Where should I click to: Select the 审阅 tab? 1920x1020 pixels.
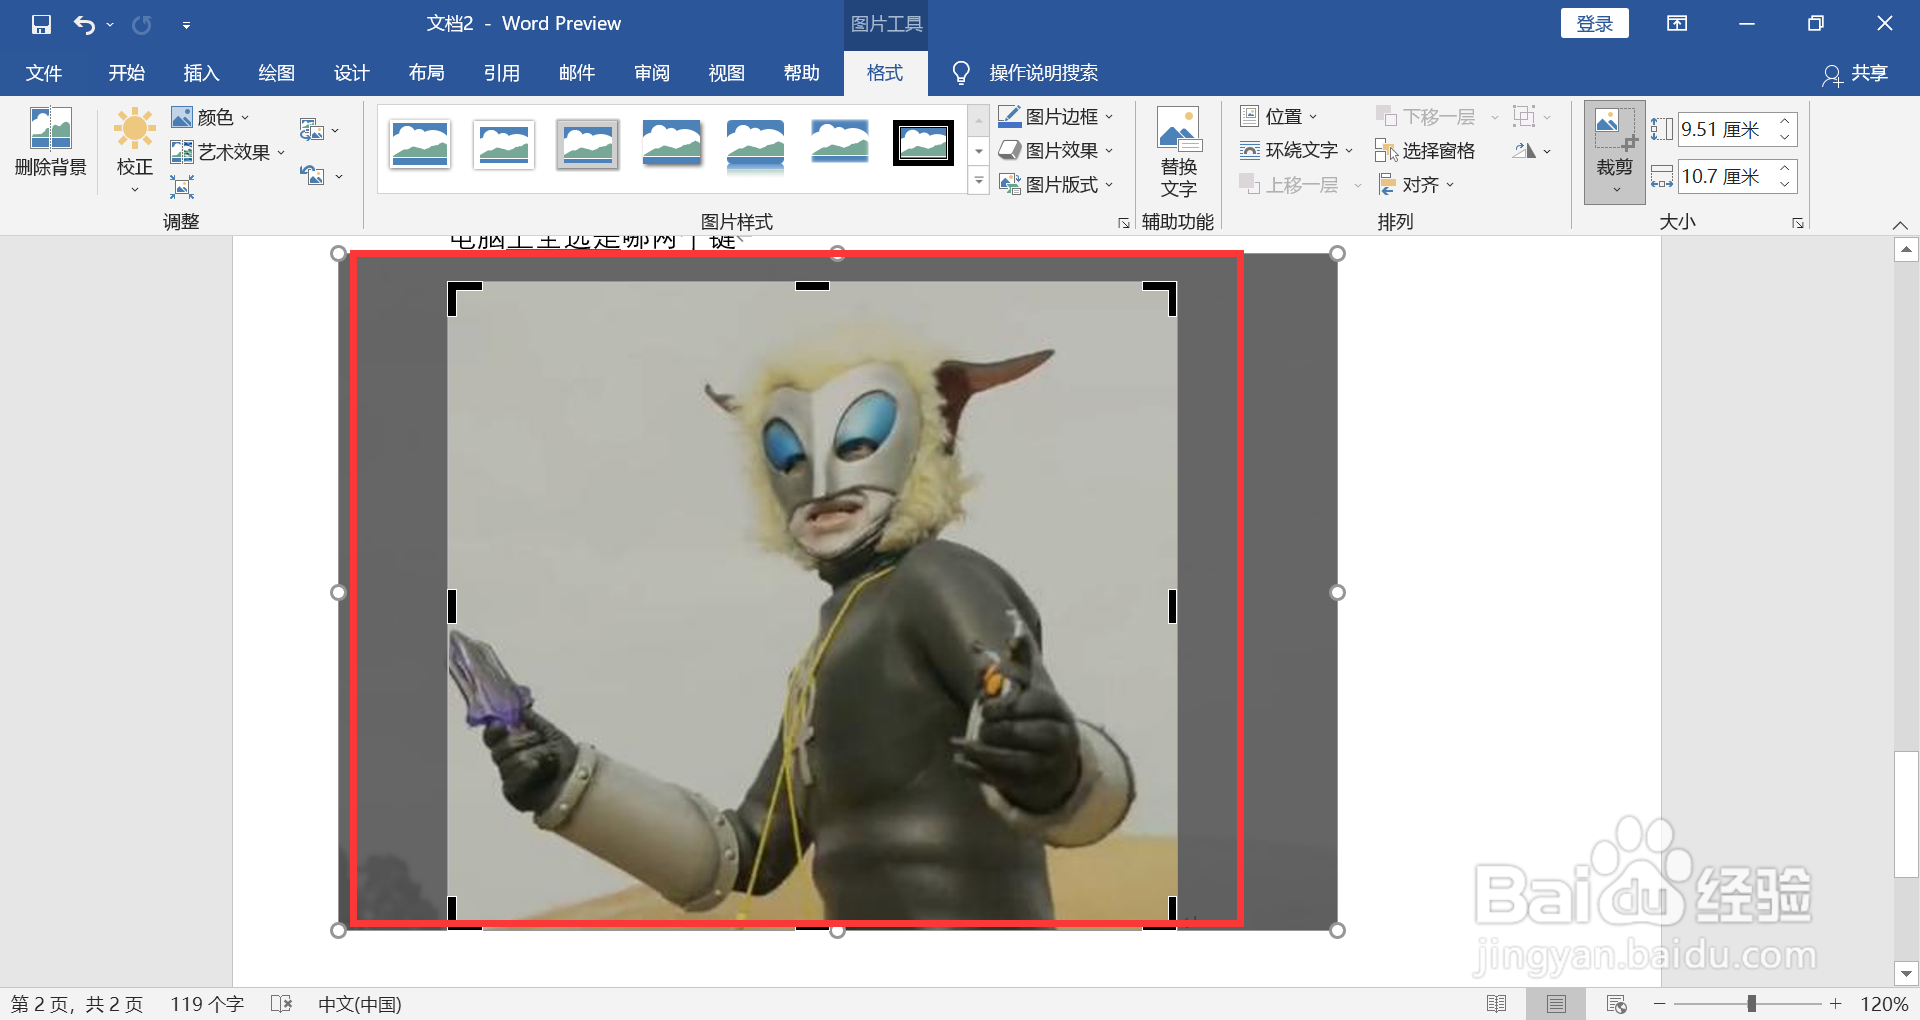[652, 73]
